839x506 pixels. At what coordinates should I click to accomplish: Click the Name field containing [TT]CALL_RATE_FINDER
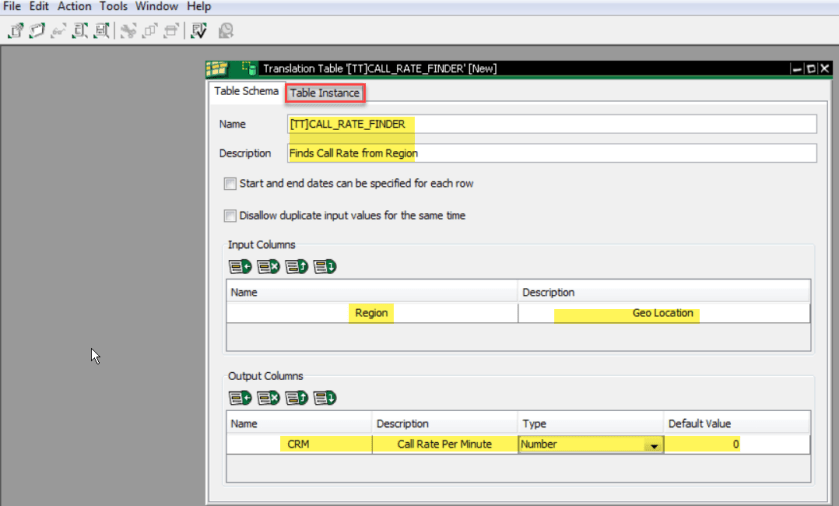(550, 124)
